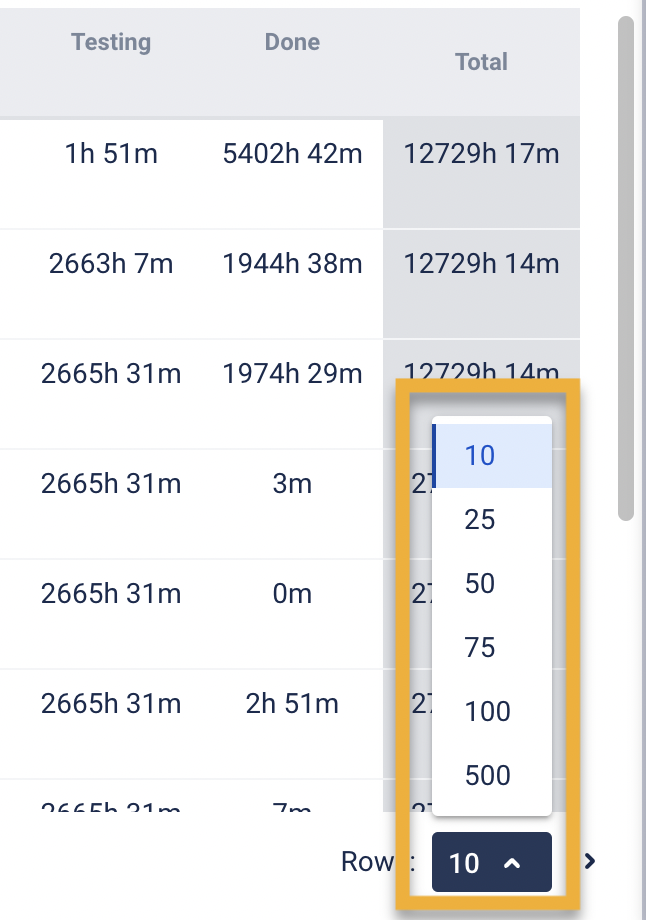
Task: Click the Total column header
Action: [481, 62]
